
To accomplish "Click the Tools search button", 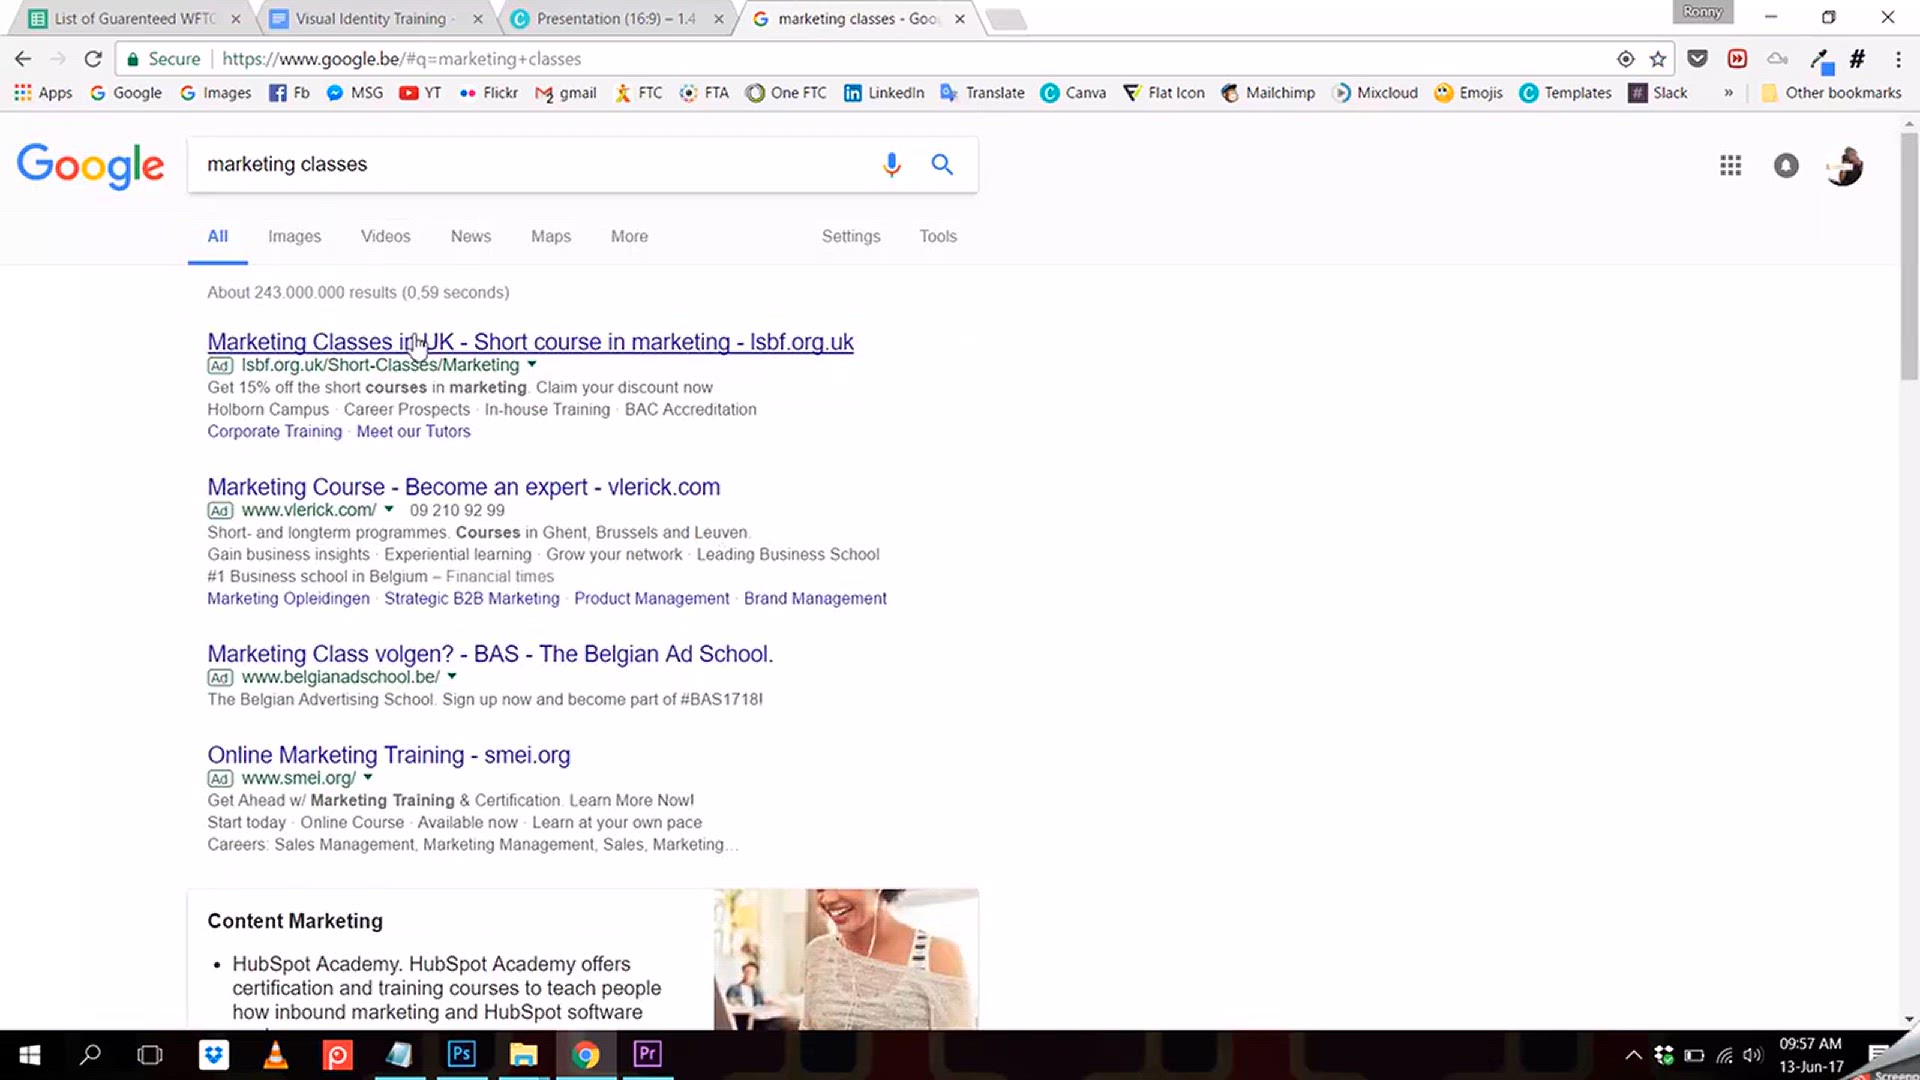I will (x=938, y=236).
